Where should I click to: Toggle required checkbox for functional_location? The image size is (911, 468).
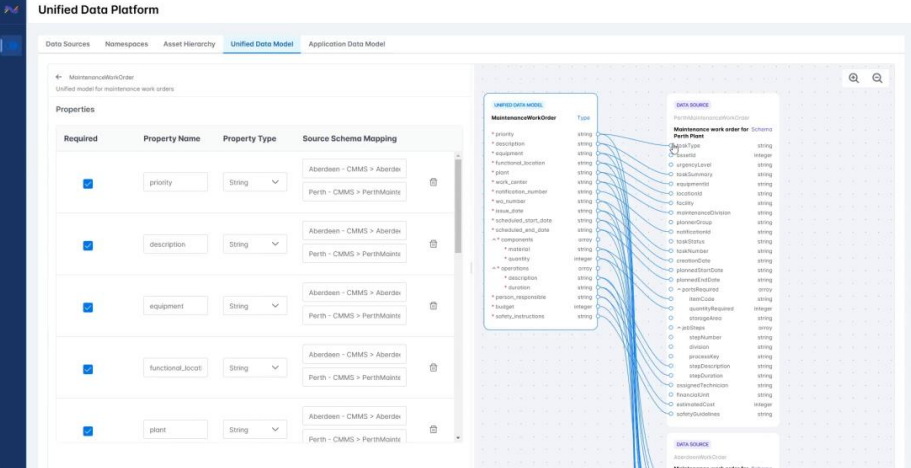click(x=88, y=369)
